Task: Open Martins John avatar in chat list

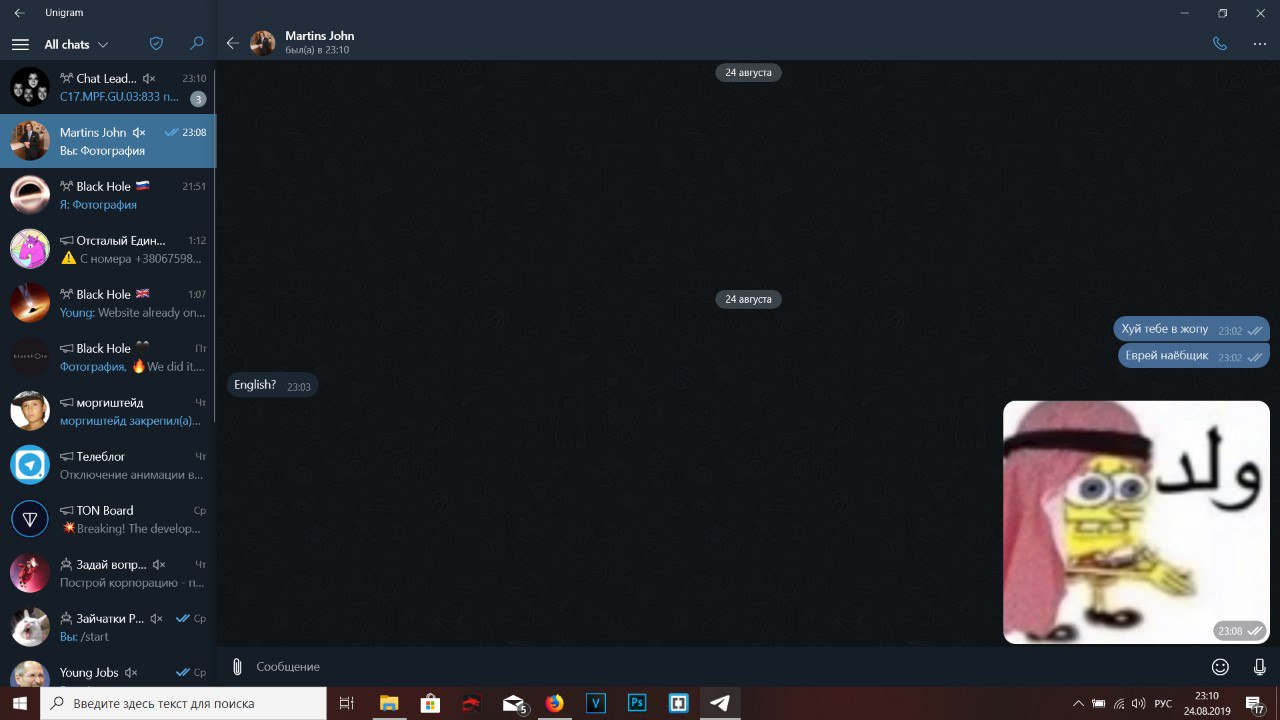Action: click(x=30, y=141)
